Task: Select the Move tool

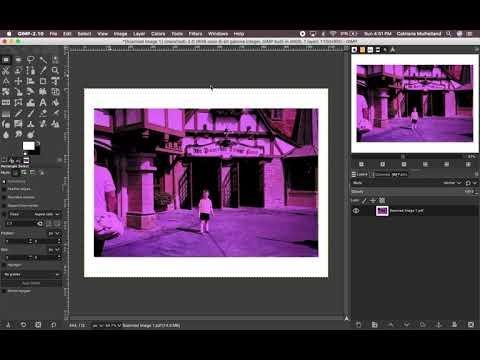Action: coord(18,81)
